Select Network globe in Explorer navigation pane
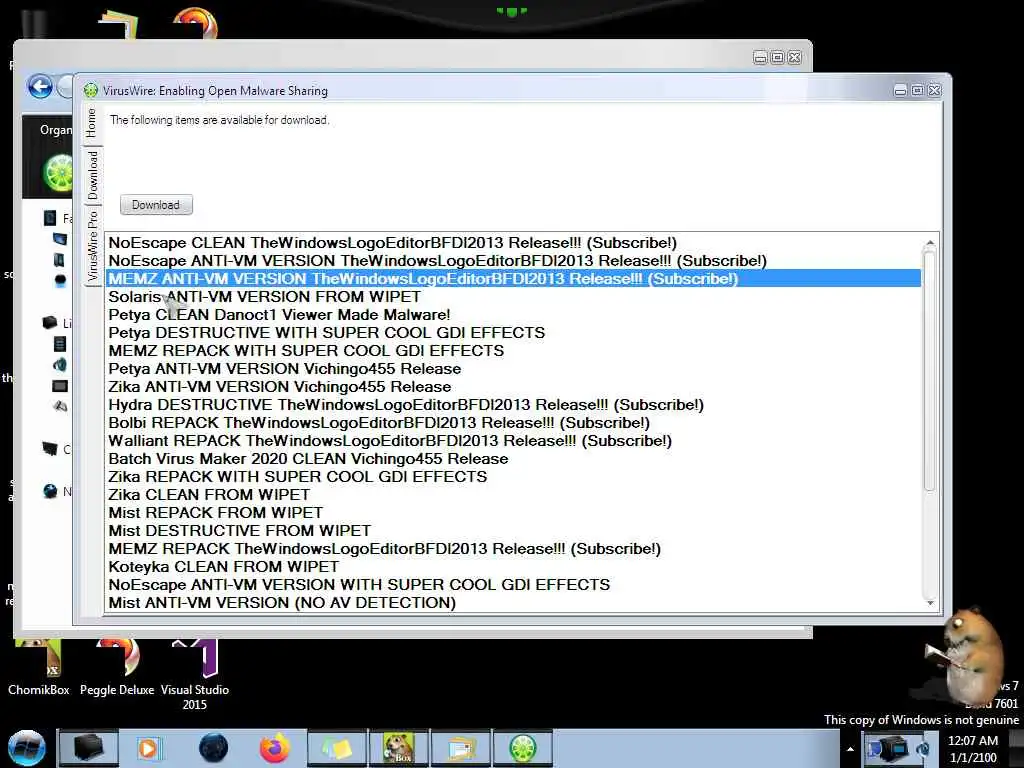 tap(50, 491)
